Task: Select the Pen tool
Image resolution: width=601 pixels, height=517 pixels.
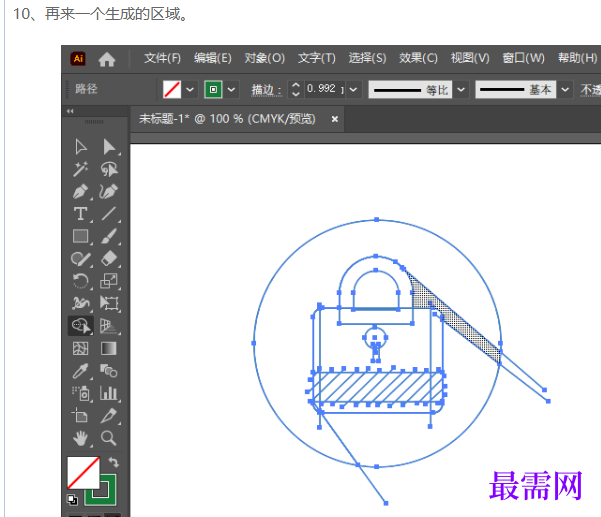Action: [x=80, y=191]
